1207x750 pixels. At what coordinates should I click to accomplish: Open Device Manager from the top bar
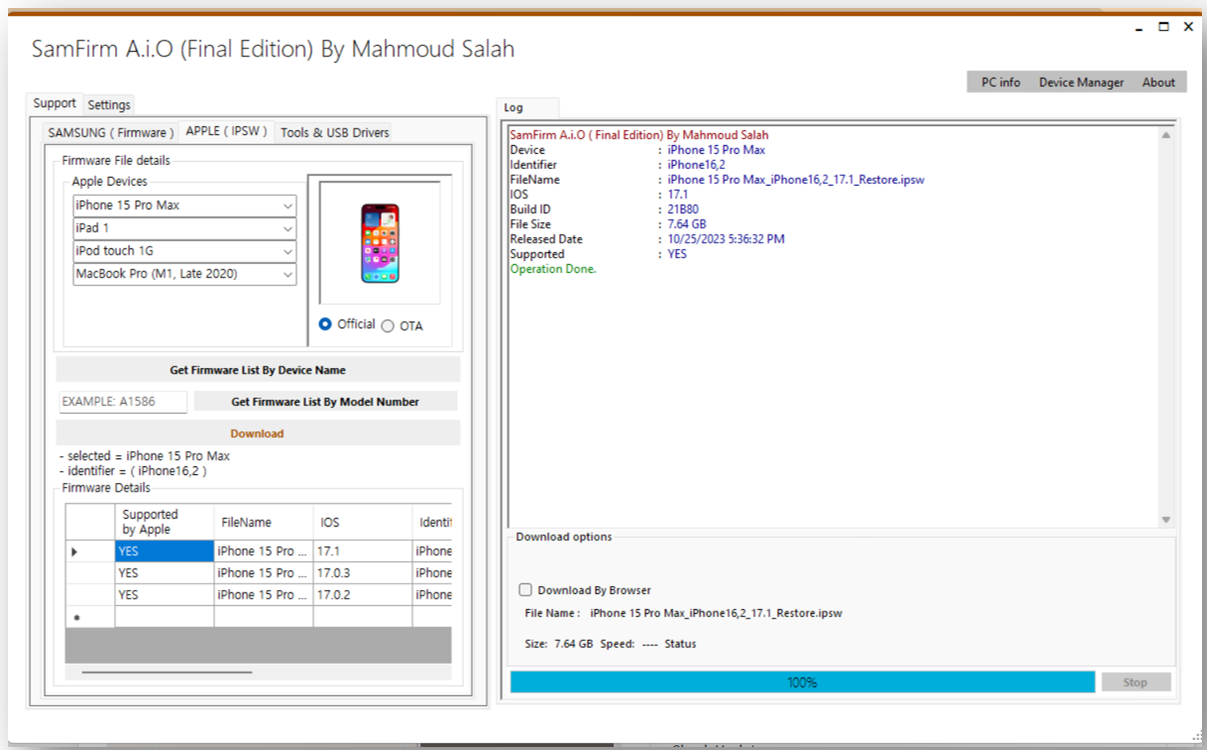click(x=1081, y=83)
